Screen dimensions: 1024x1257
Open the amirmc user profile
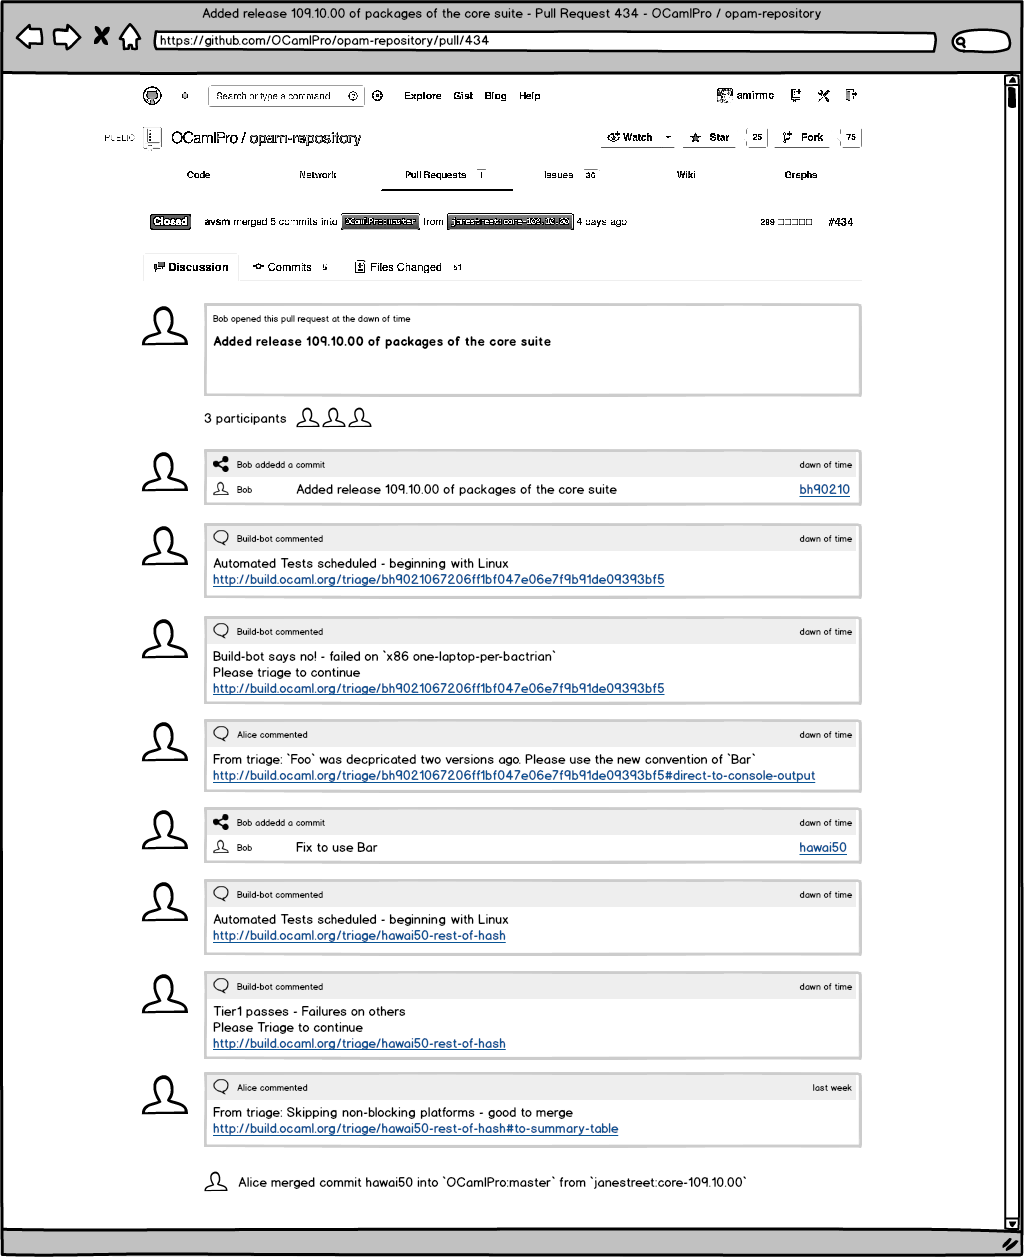[746, 96]
